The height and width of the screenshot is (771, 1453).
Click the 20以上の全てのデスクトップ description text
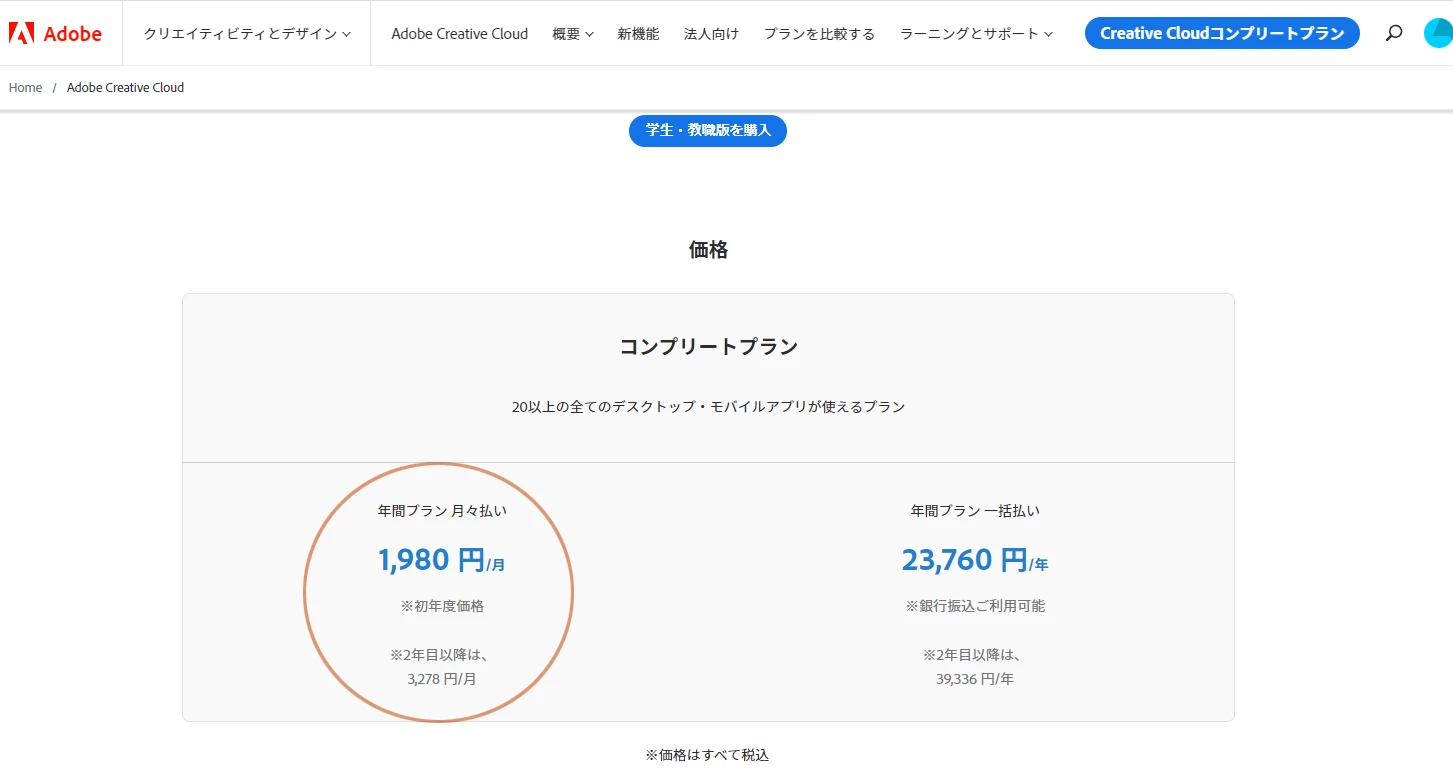[708, 407]
